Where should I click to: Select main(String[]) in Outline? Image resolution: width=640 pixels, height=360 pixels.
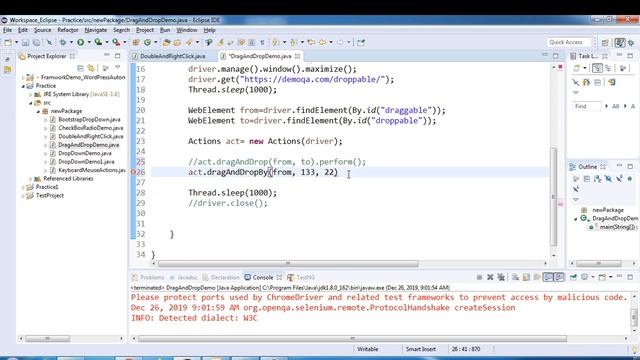click(x=619, y=227)
